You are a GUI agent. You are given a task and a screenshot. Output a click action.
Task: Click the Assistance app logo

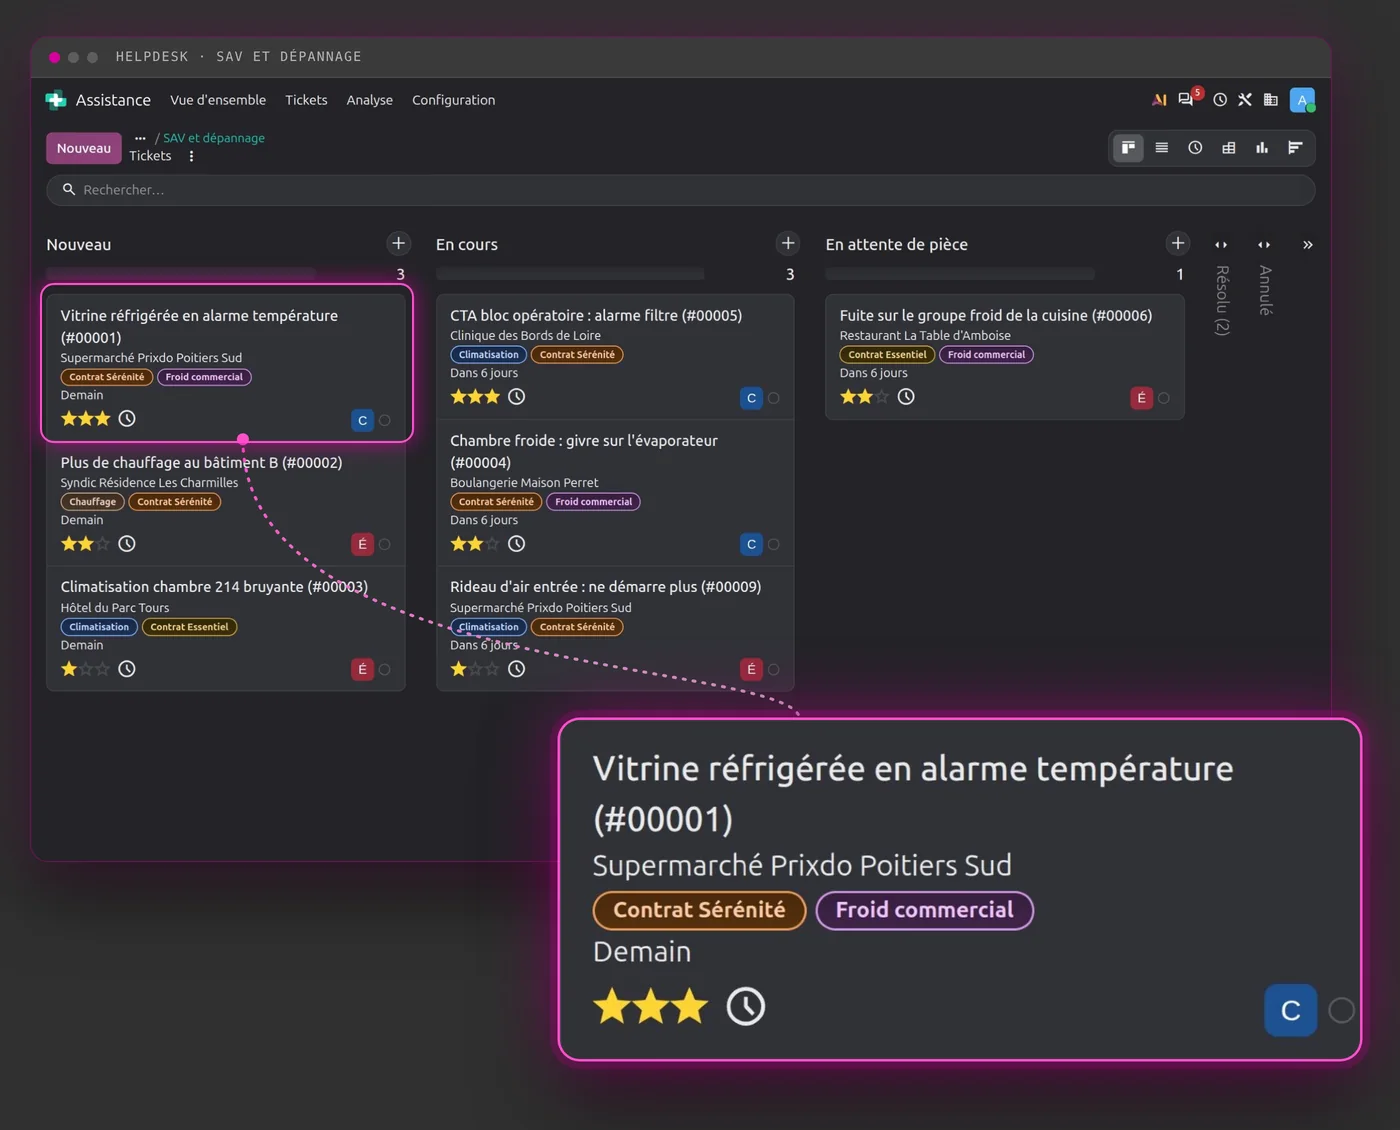pos(56,100)
